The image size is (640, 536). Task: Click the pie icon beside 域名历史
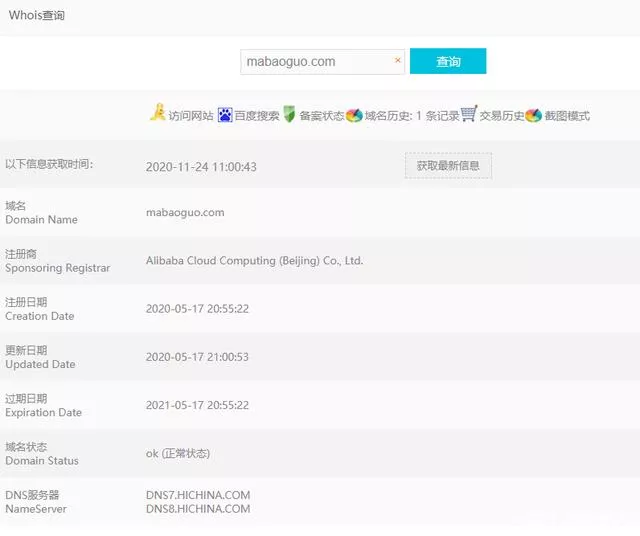tap(353, 115)
